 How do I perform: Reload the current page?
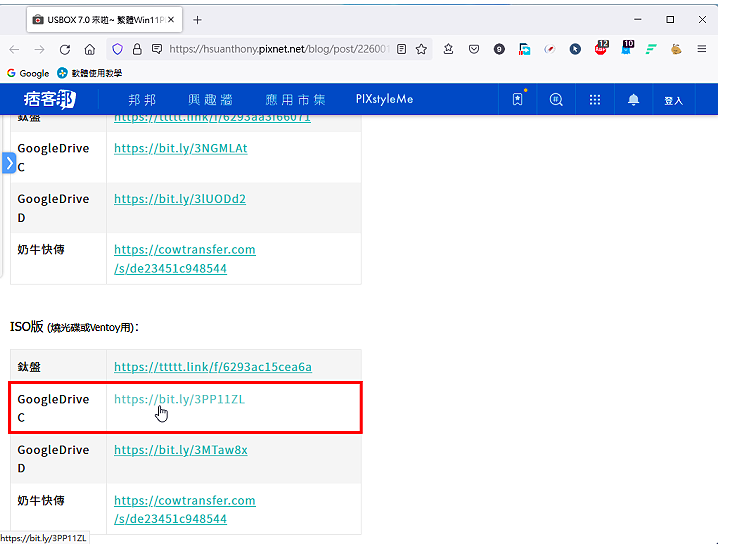pos(65,49)
